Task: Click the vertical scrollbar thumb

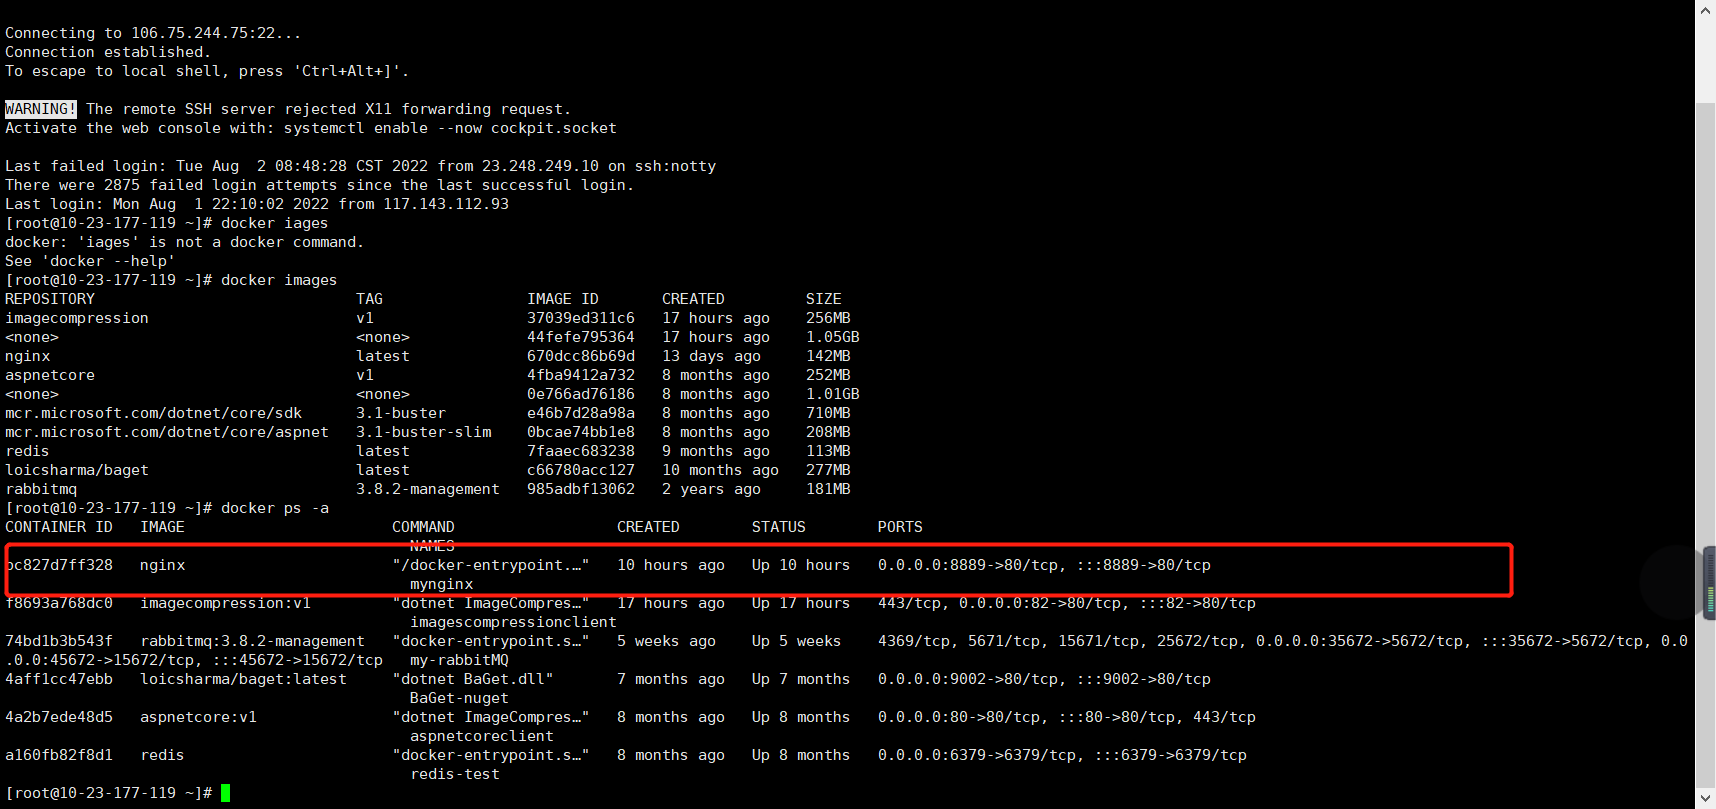Action: click(x=1705, y=400)
